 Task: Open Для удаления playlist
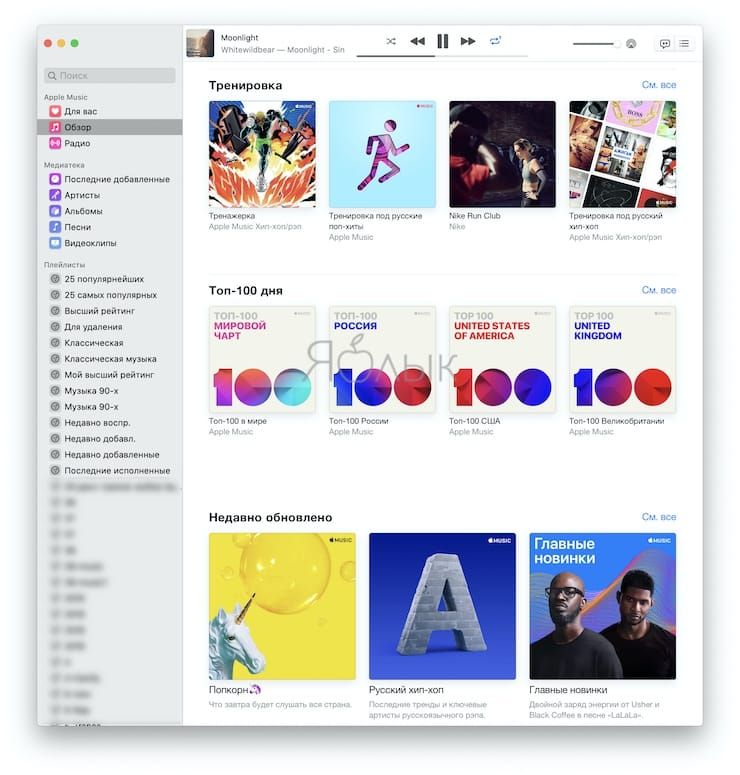click(x=110, y=327)
